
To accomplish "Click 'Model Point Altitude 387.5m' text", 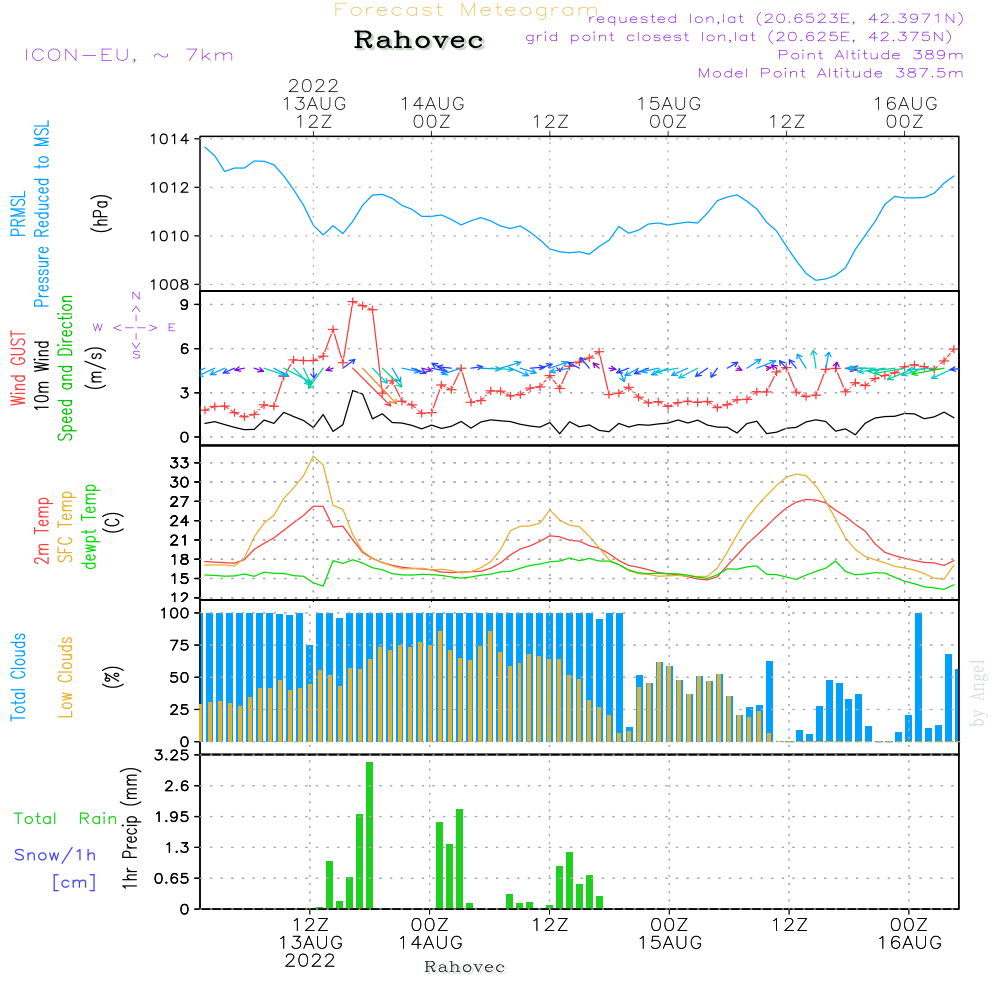I will point(830,73).
